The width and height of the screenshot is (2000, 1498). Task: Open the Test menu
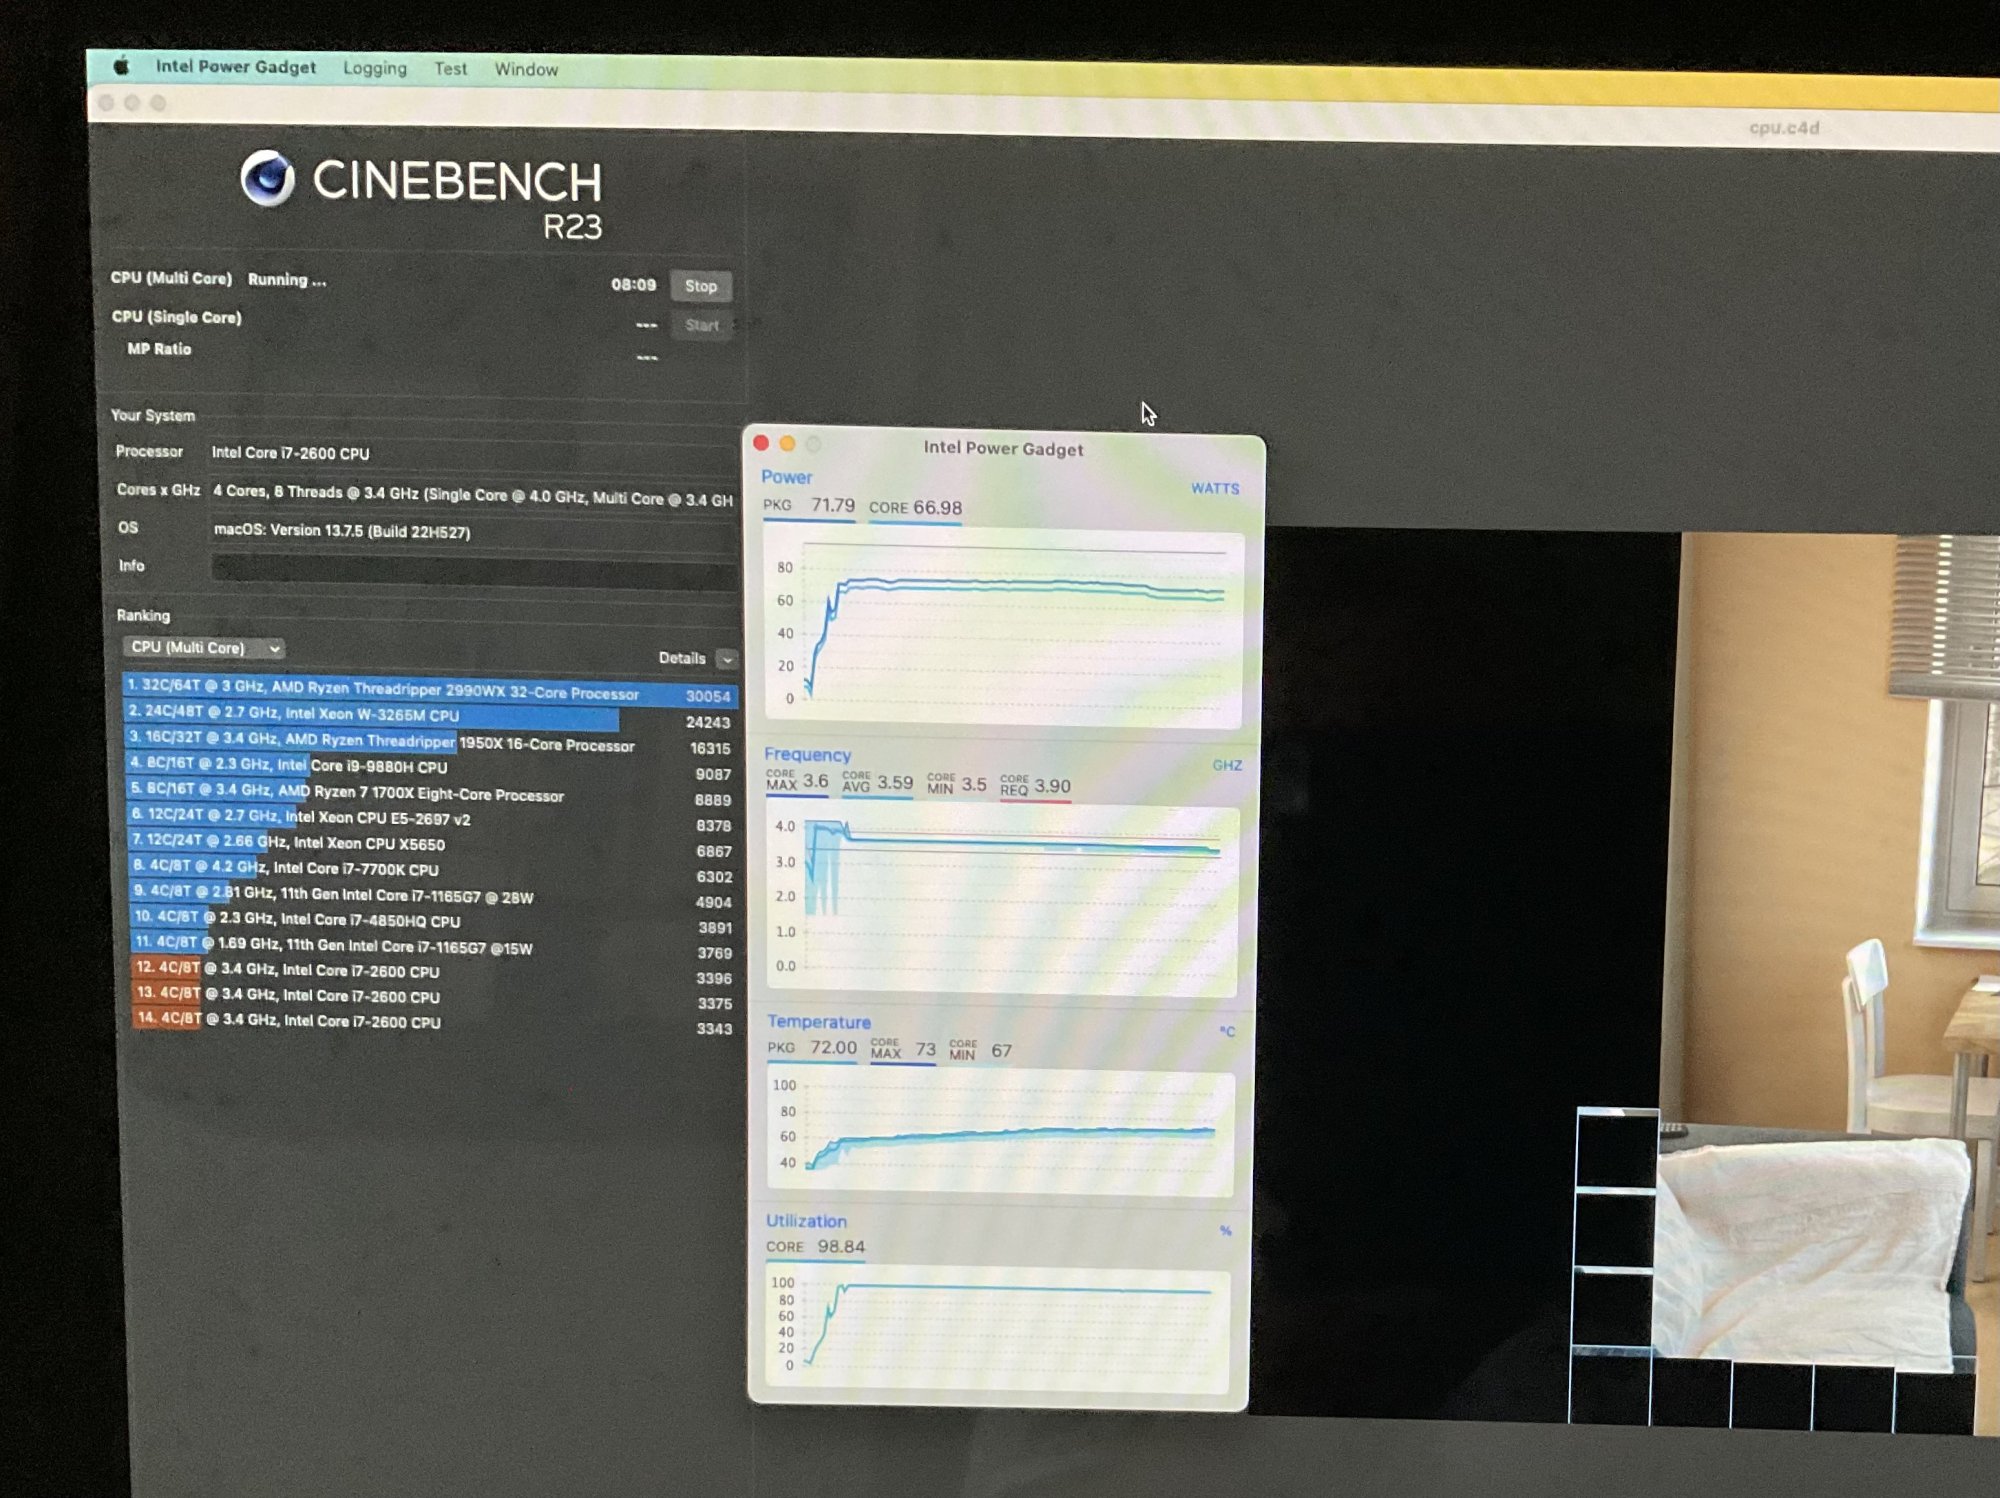(450, 69)
